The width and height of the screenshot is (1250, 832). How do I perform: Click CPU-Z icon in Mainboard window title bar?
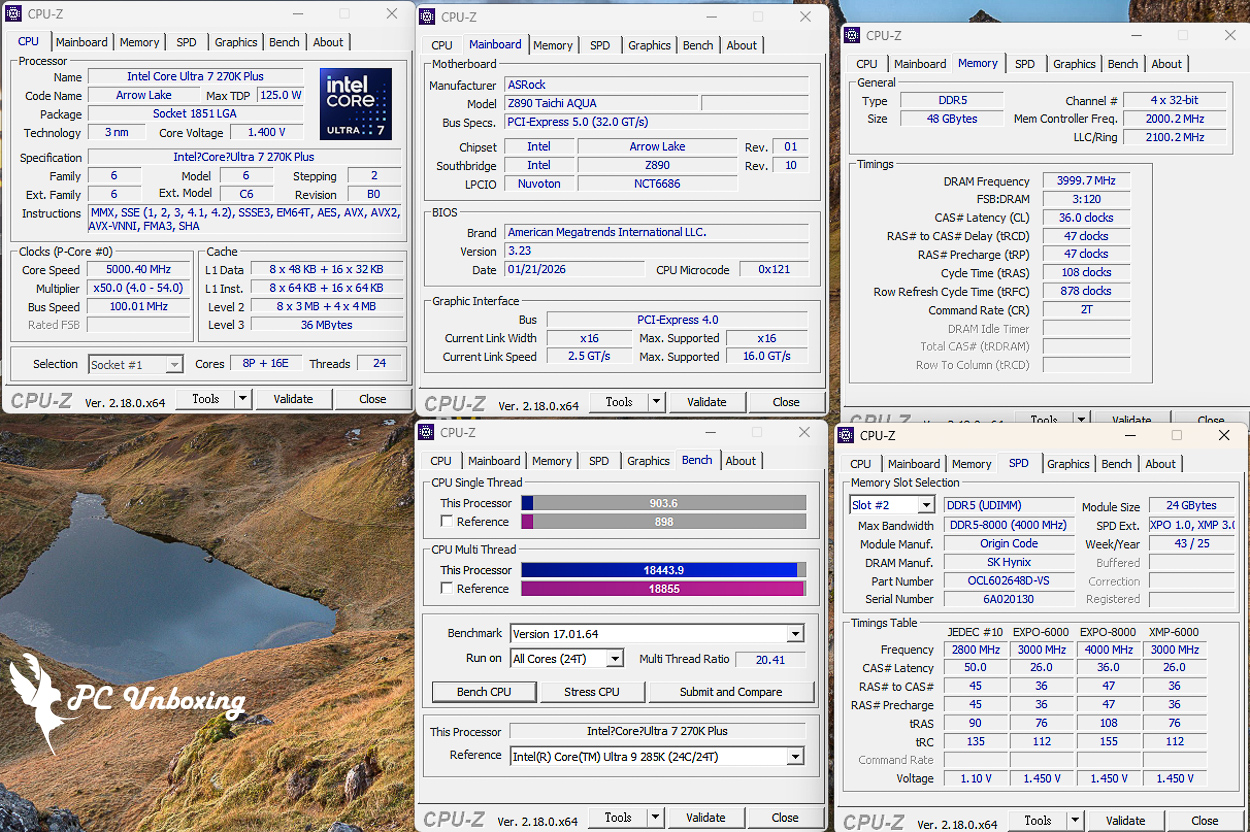click(428, 17)
